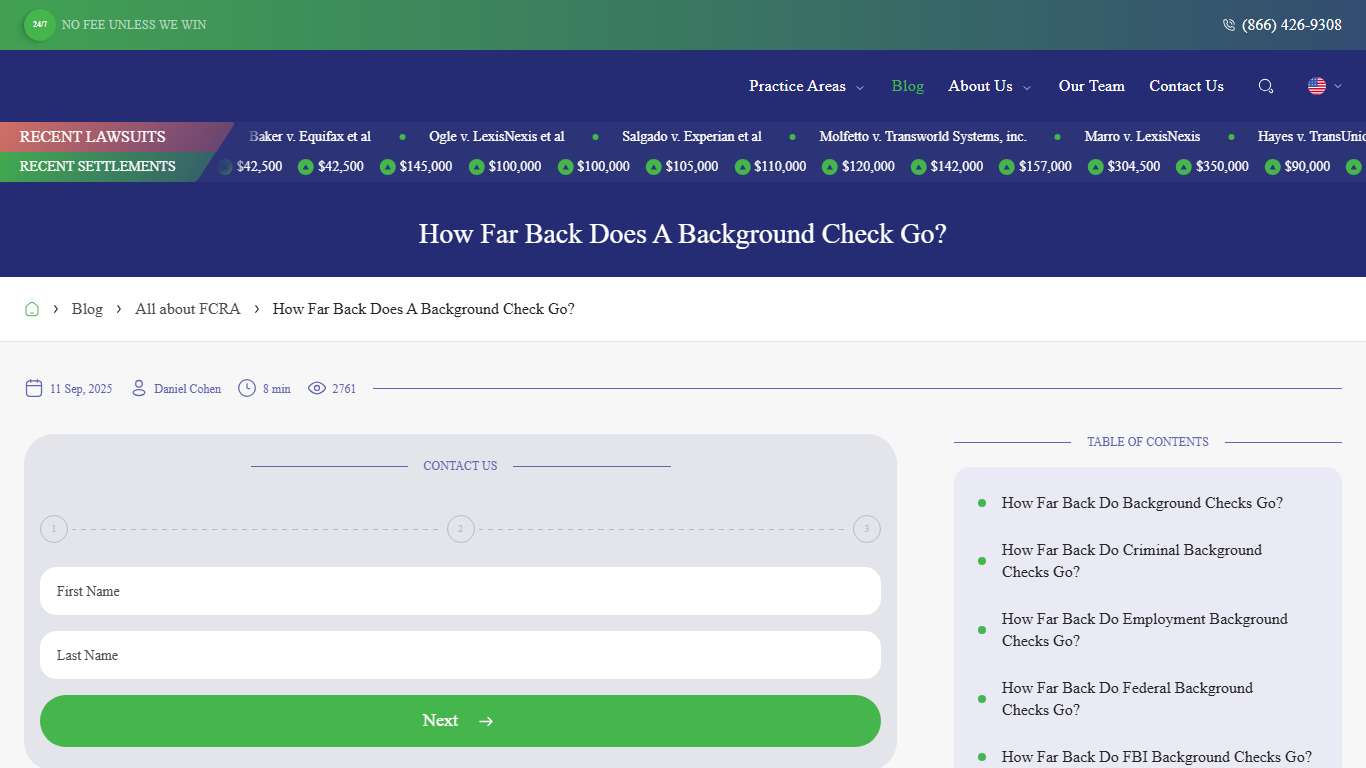1366x768 pixels.
Task: Open Our Team from the navigation bar
Action: [x=1091, y=86]
